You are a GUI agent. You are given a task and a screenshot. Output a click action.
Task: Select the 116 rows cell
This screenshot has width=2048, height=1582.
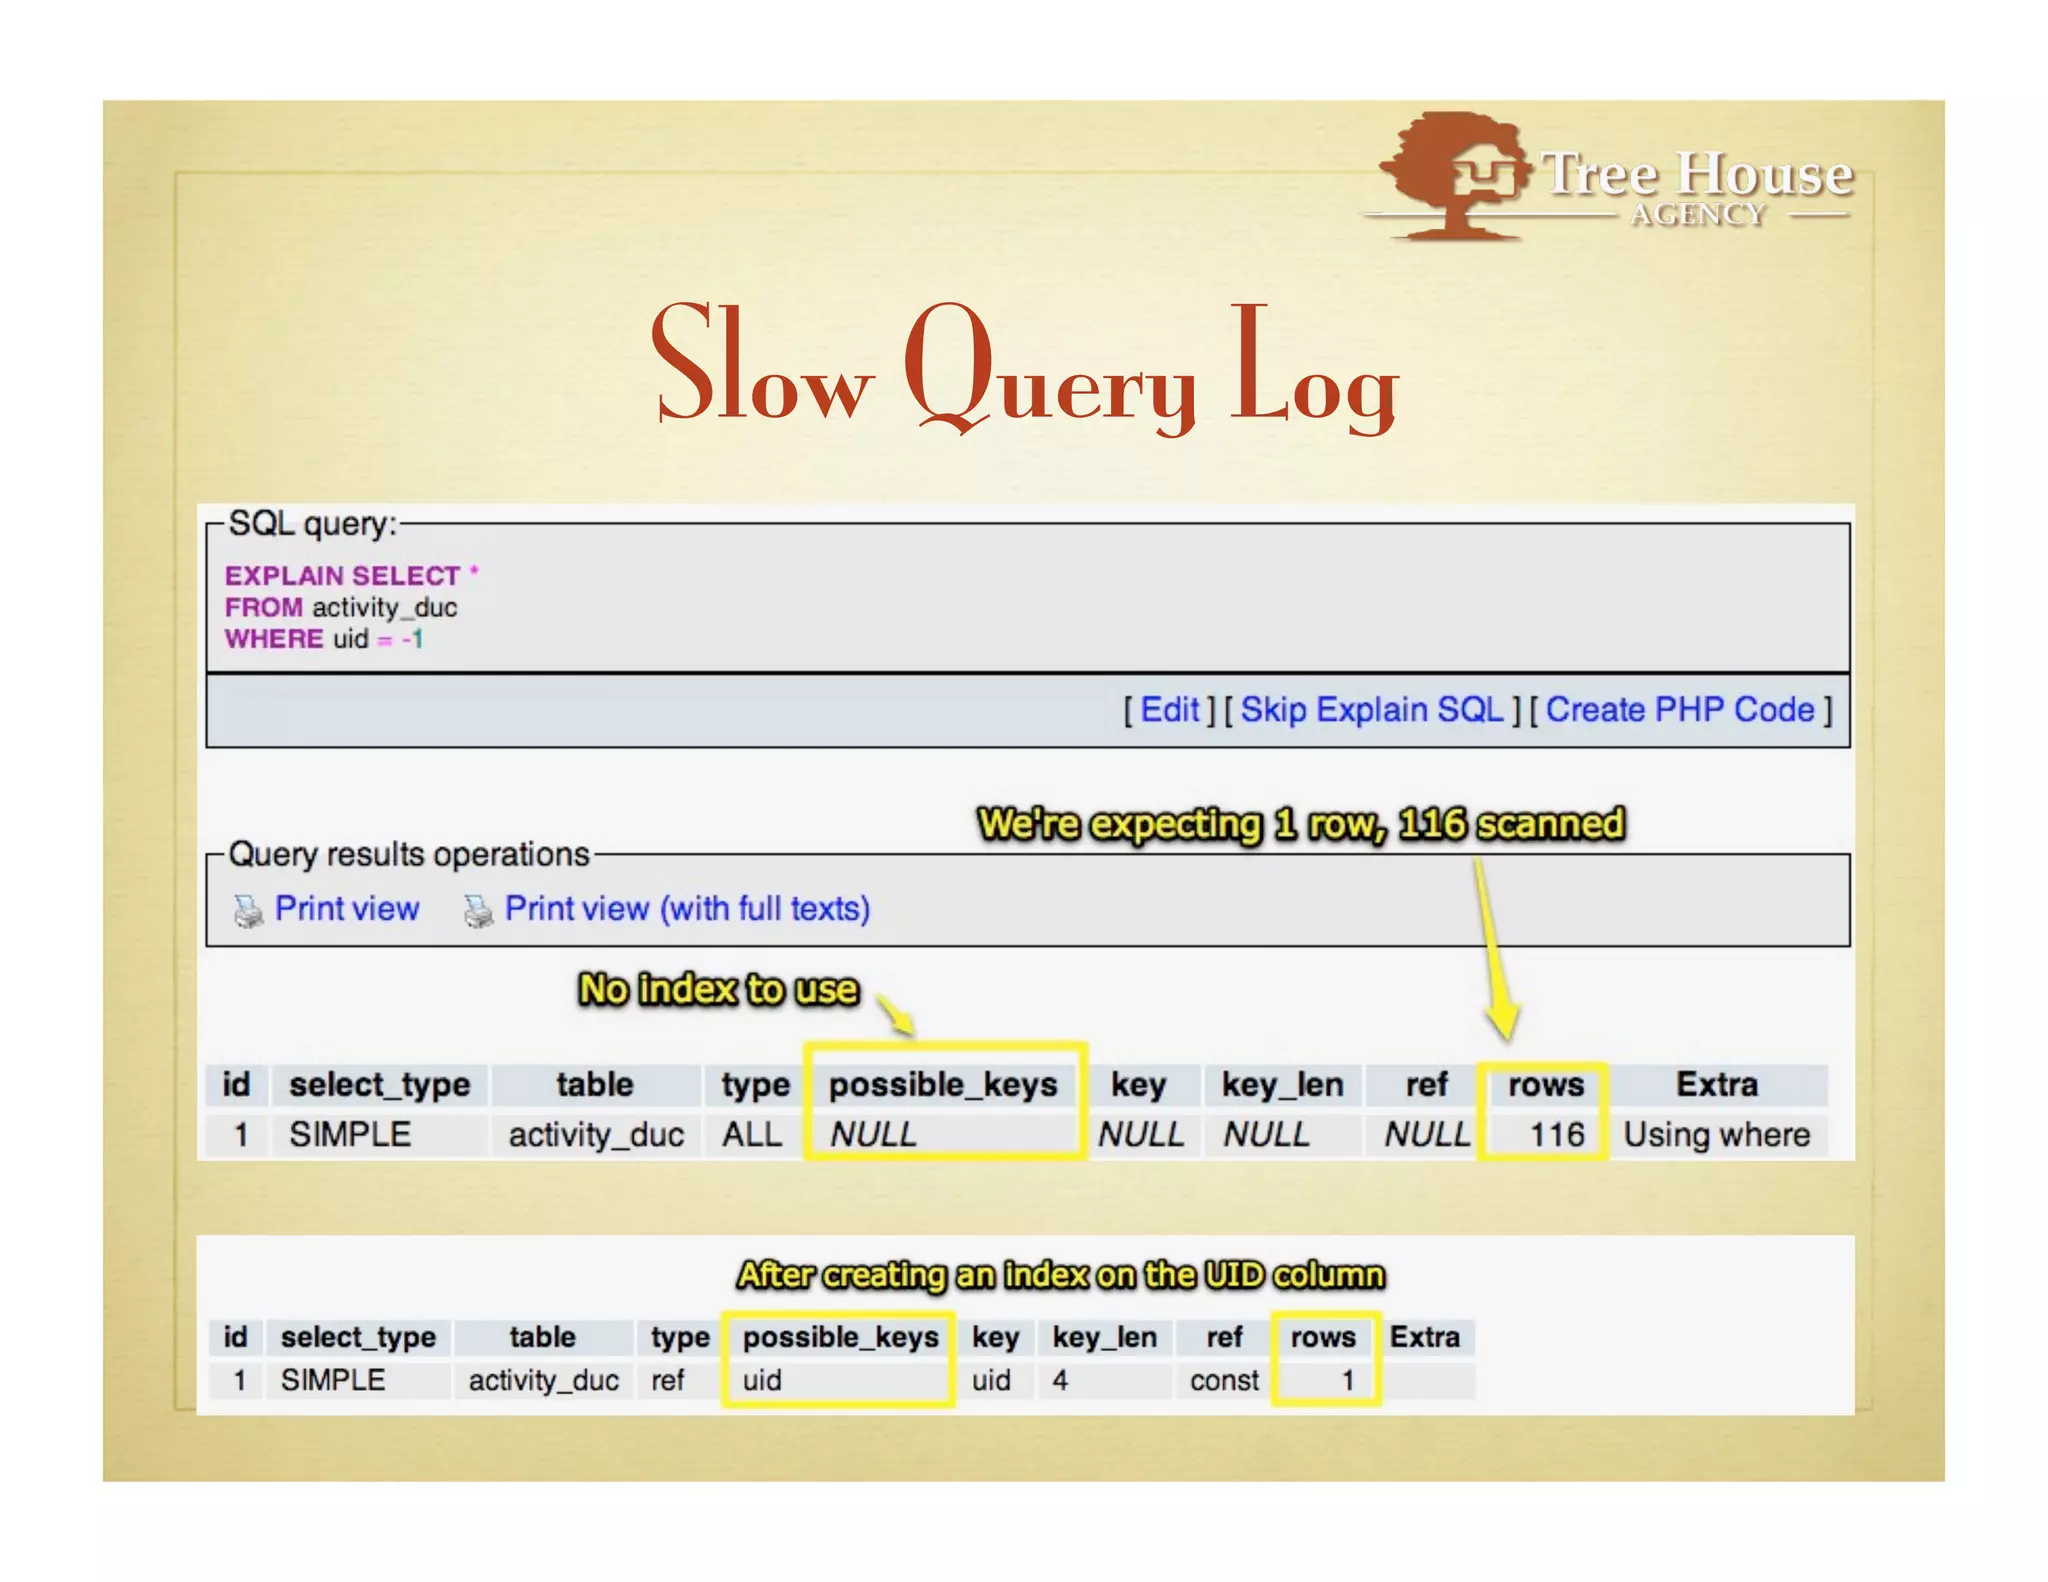1556,1134
